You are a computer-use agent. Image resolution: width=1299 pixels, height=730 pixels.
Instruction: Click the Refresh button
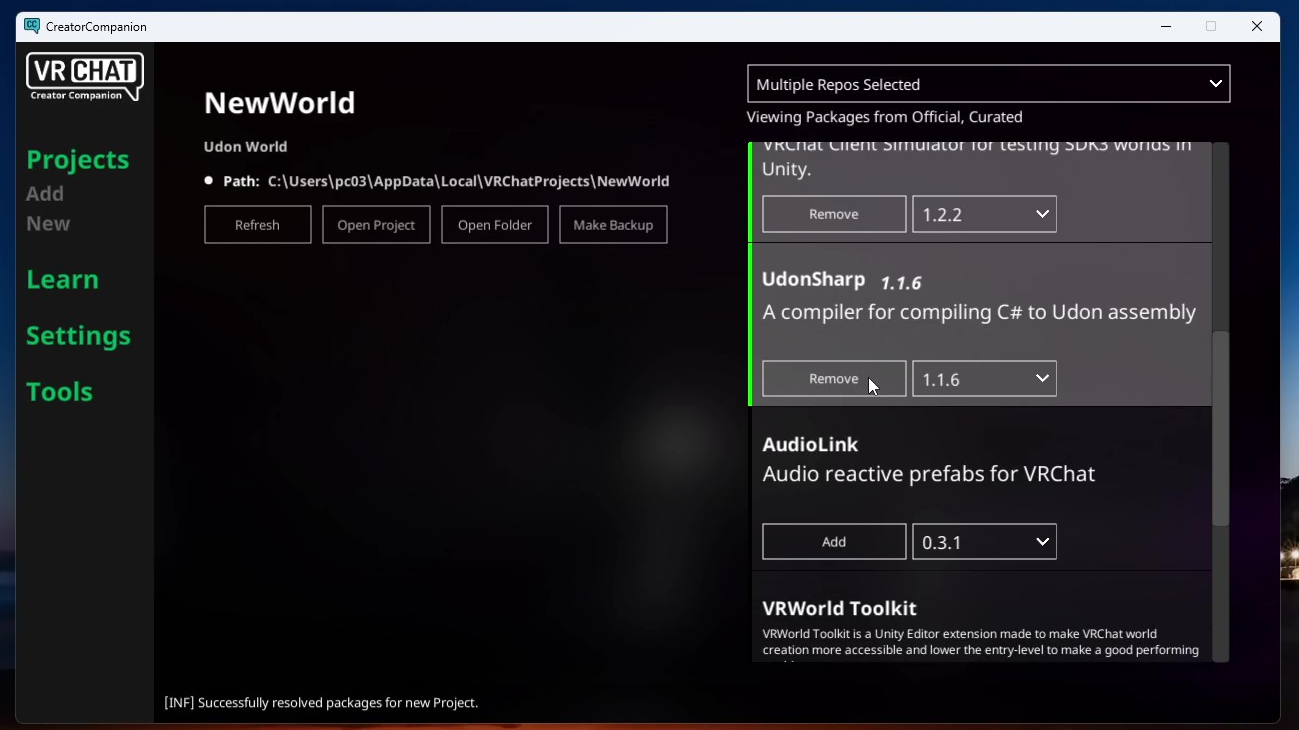coord(258,225)
